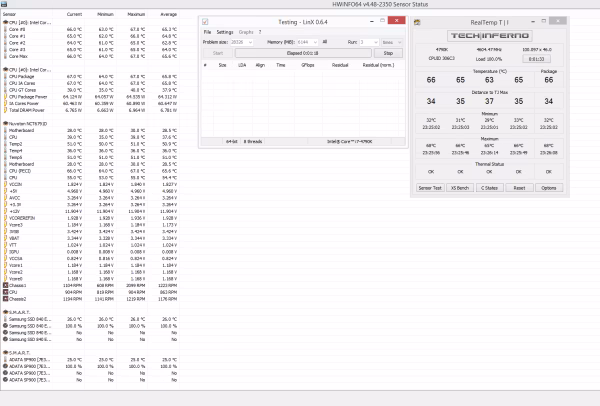Click the LinX title bar app icon
This screenshot has width=600, height=406.
pos(205,22)
